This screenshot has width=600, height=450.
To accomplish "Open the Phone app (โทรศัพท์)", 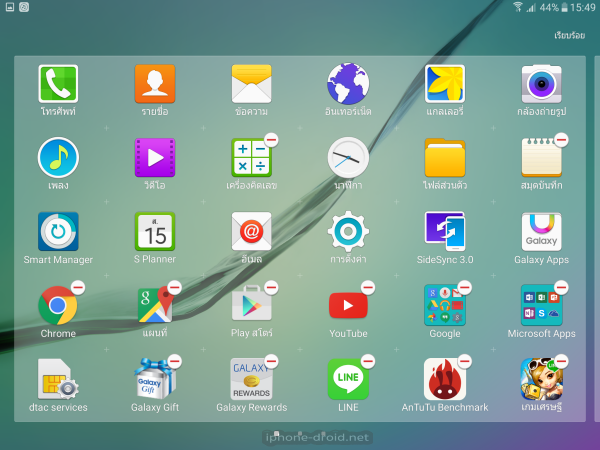I will pos(58,84).
